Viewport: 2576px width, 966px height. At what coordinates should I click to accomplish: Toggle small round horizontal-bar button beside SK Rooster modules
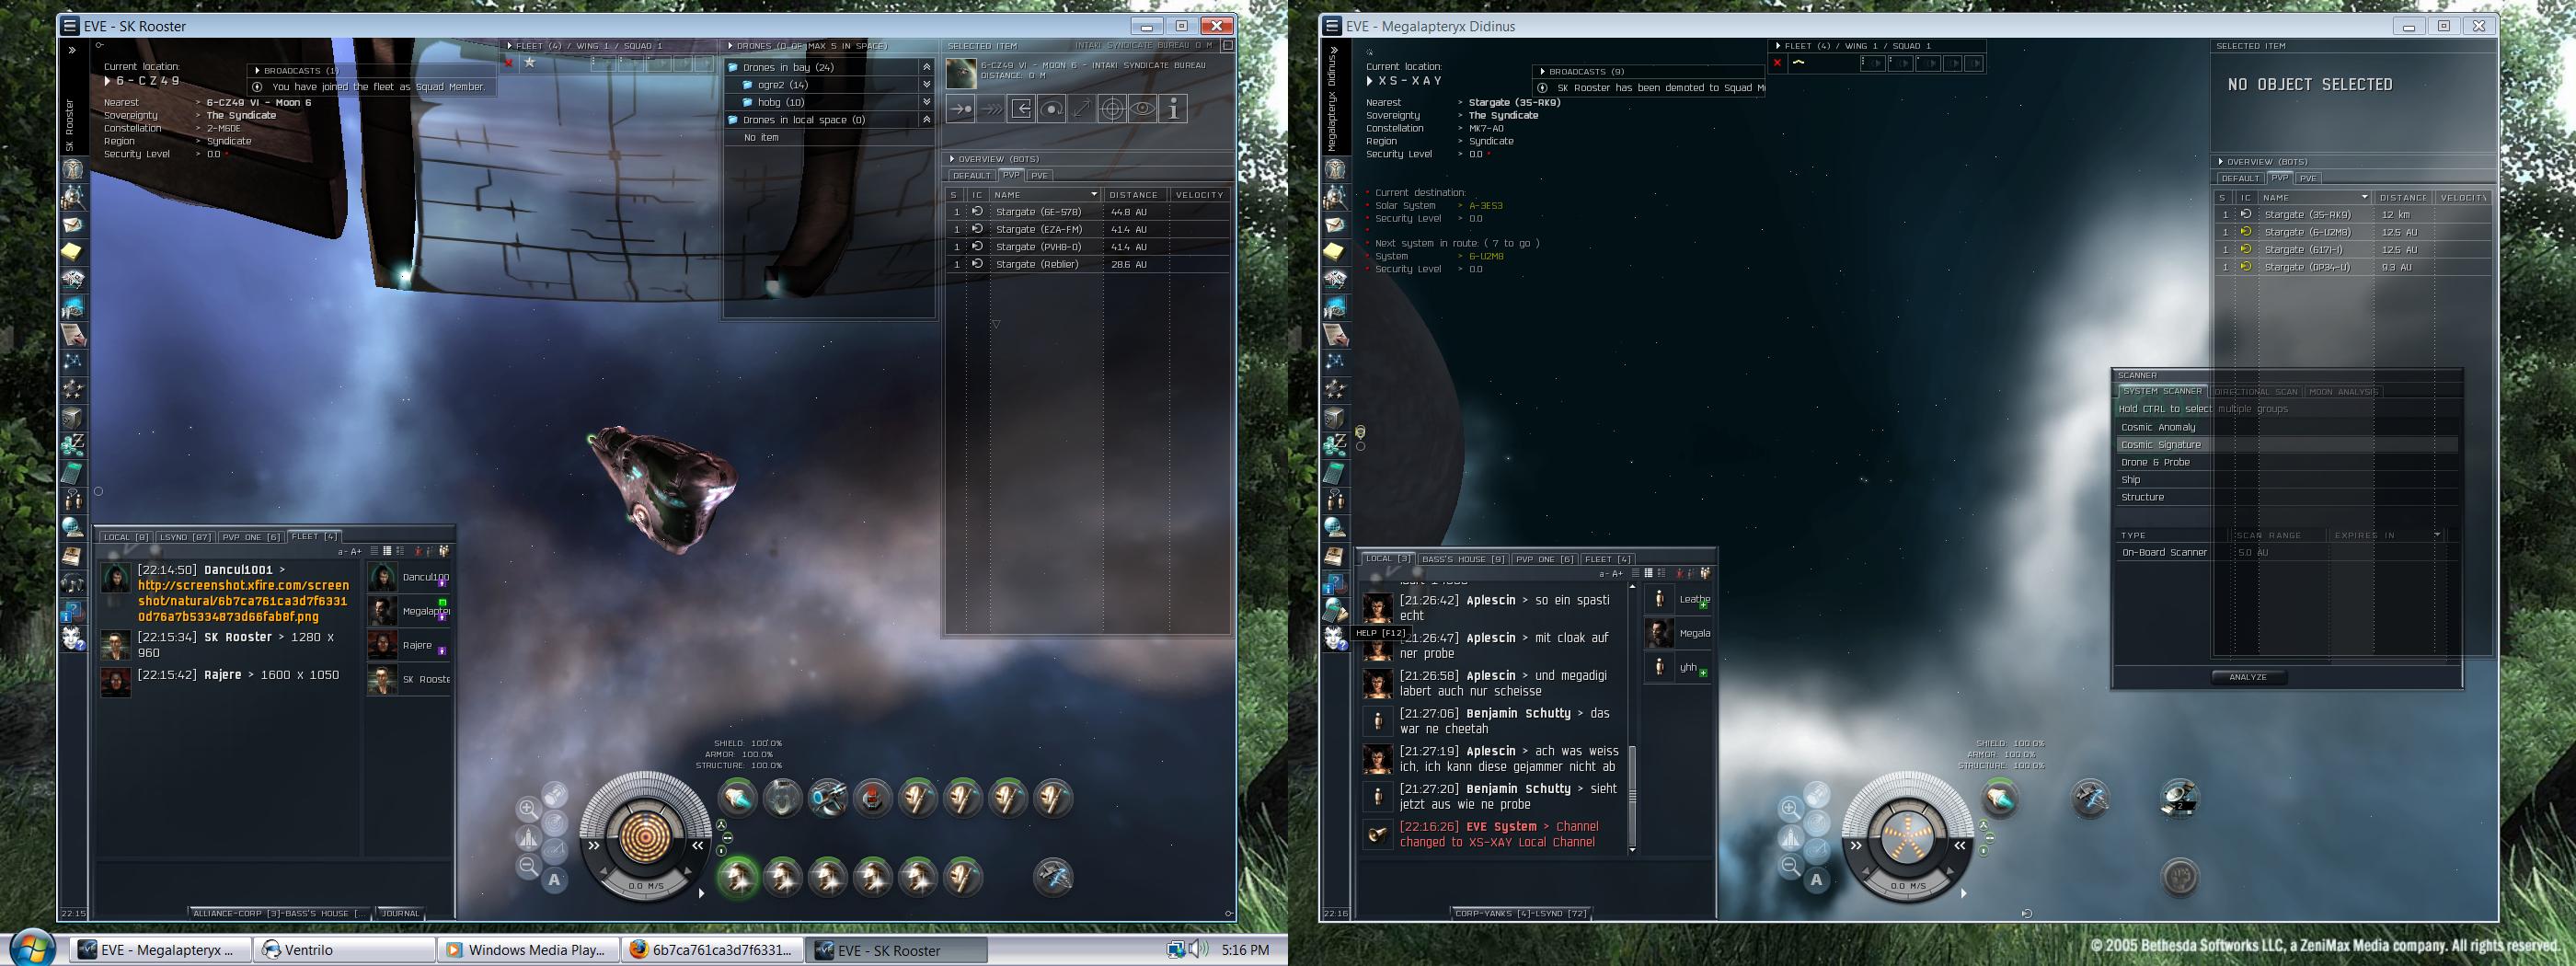[x=728, y=837]
